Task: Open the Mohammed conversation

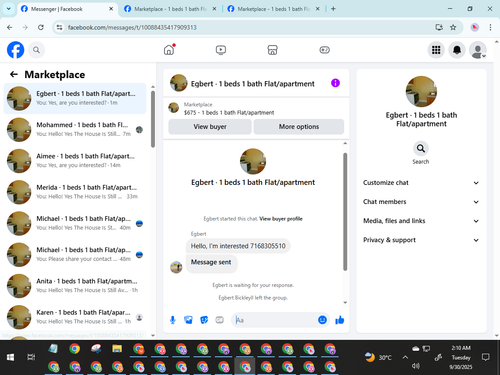Action: tap(75, 130)
